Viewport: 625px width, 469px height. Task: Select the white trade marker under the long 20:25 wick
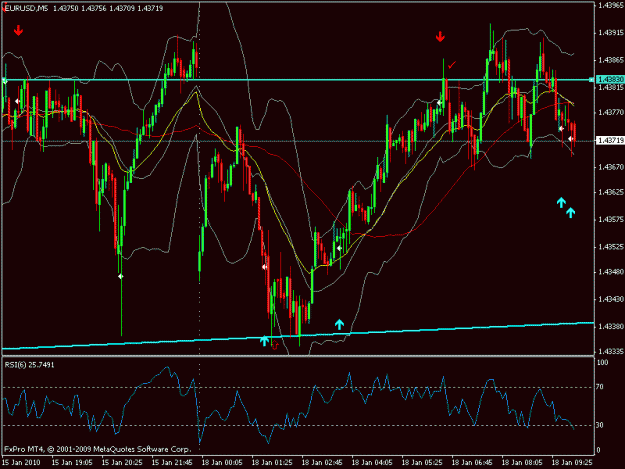[121, 276]
